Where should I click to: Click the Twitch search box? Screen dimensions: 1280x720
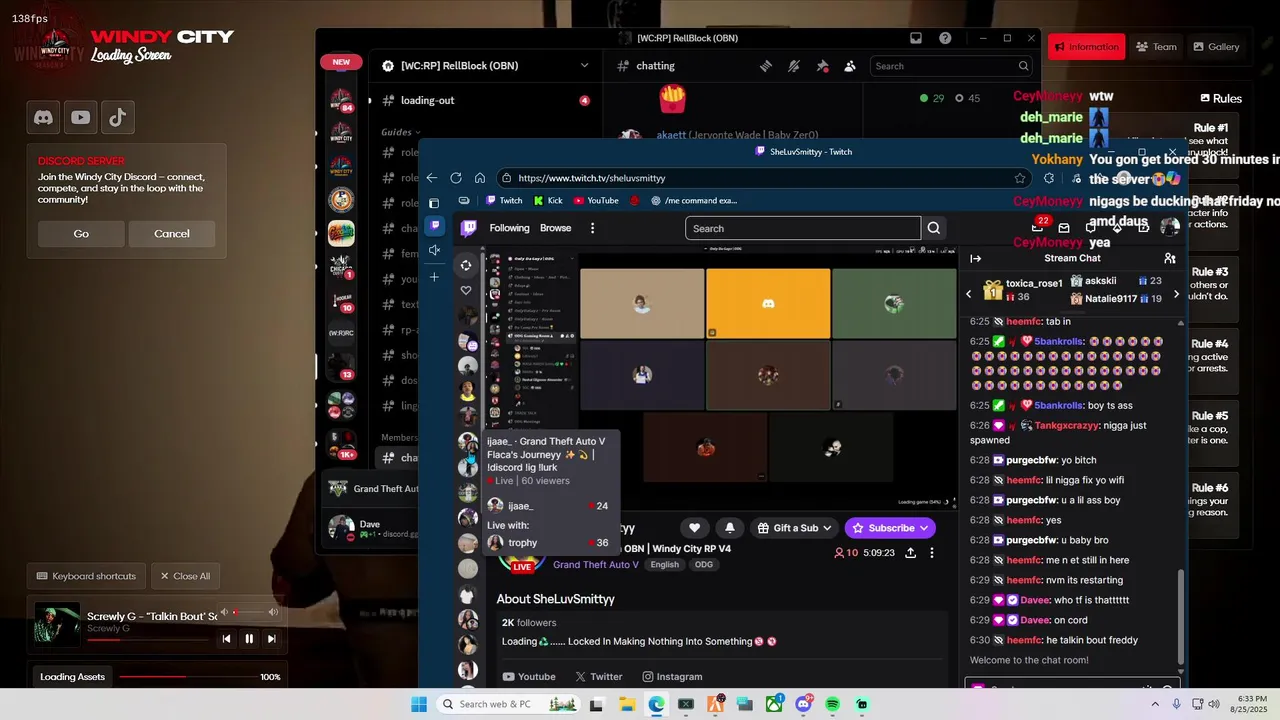pos(802,228)
